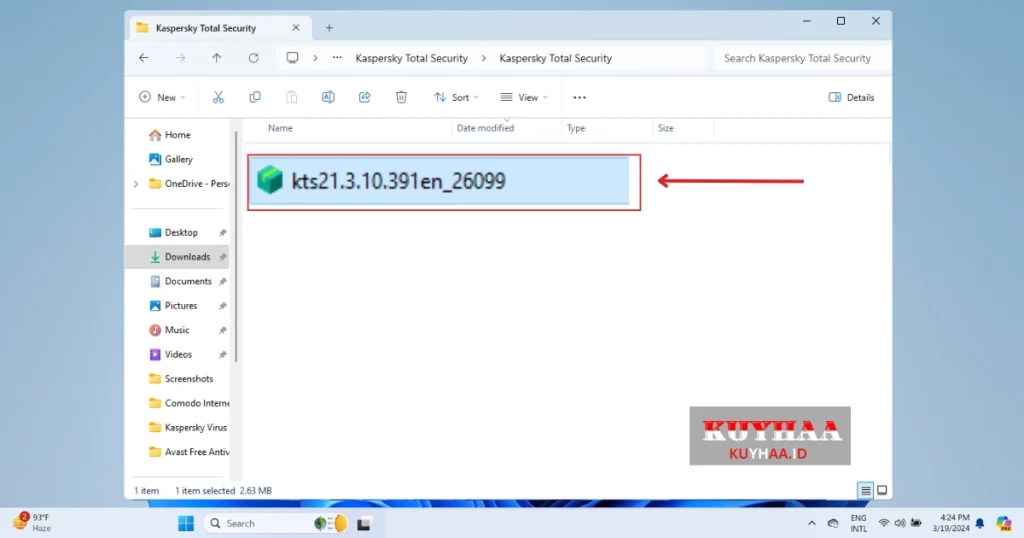The height and width of the screenshot is (538, 1024).
Task: Open the New dropdown menu
Action: tap(162, 97)
